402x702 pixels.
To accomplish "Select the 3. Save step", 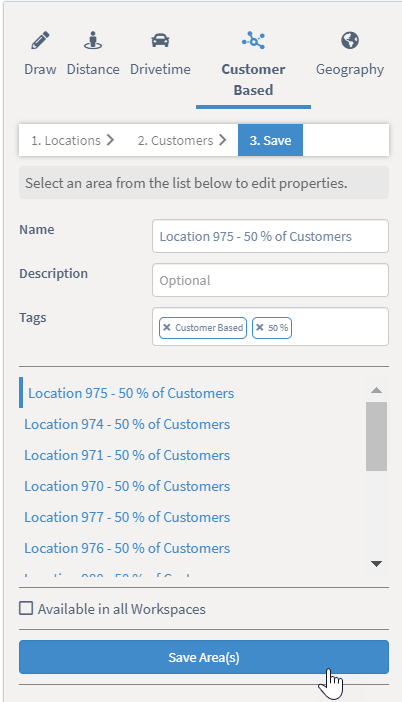I will pos(270,140).
